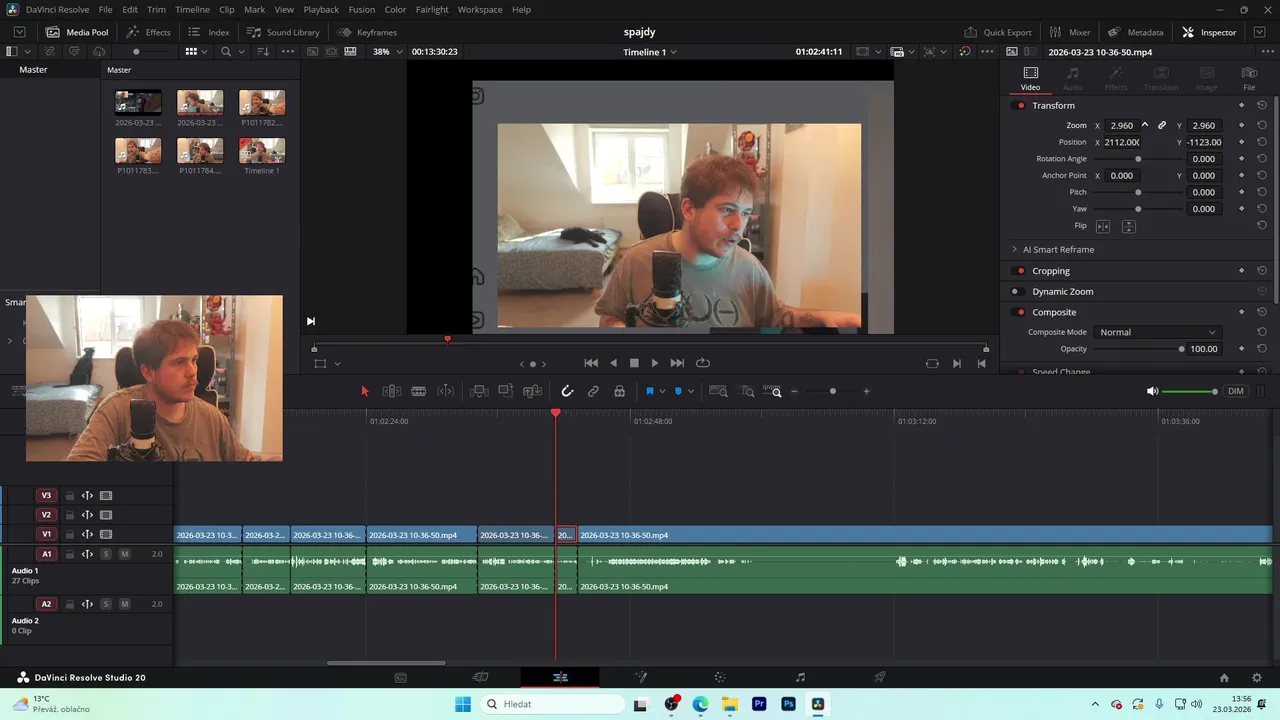Open the Metadata panel
Screen dimensions: 1280x720
point(1135,32)
